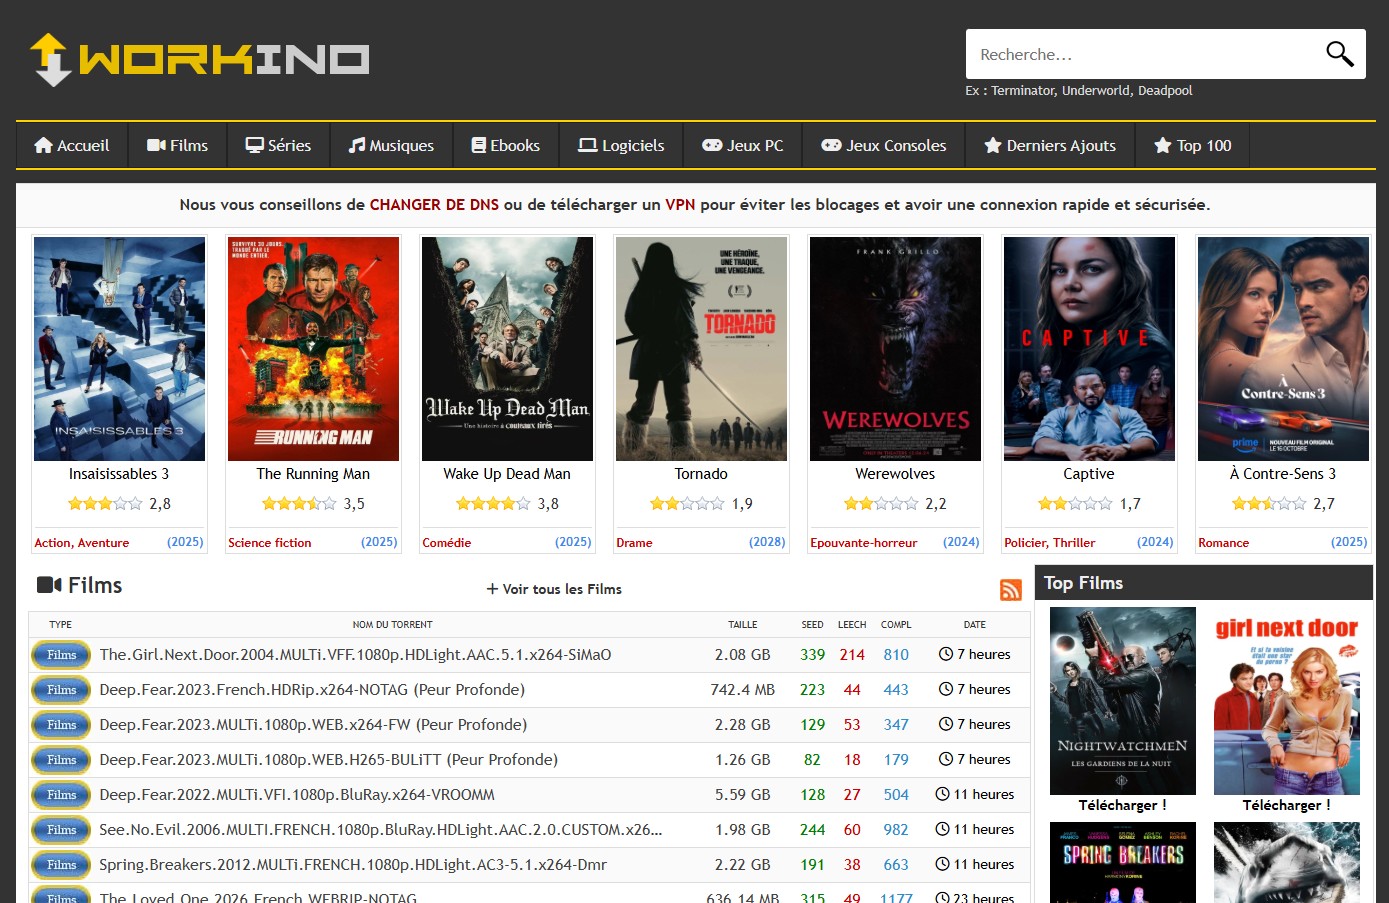This screenshot has height=903, width=1389.
Task: Open See.No.Evil.2006 torrent link
Action: pyautogui.click(x=381, y=830)
